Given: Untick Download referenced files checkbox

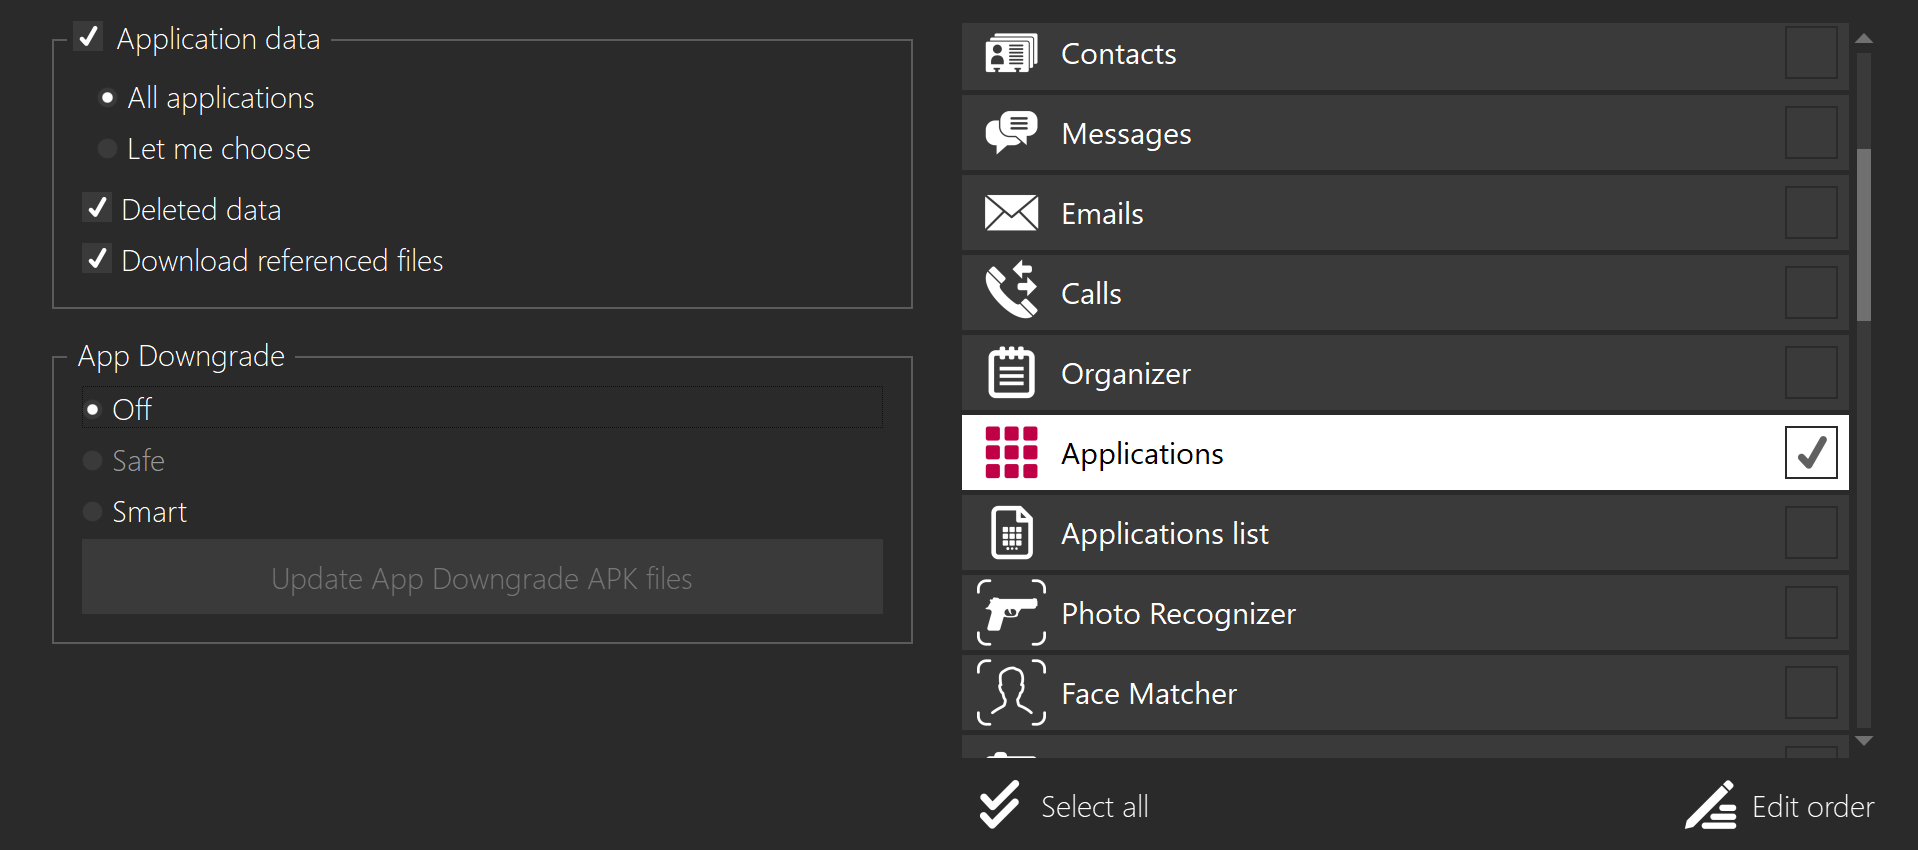Looking at the screenshot, I should 97,259.
